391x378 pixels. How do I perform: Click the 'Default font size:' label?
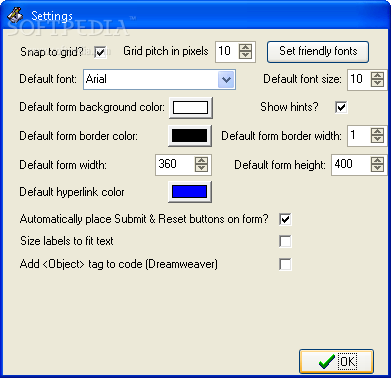click(302, 79)
